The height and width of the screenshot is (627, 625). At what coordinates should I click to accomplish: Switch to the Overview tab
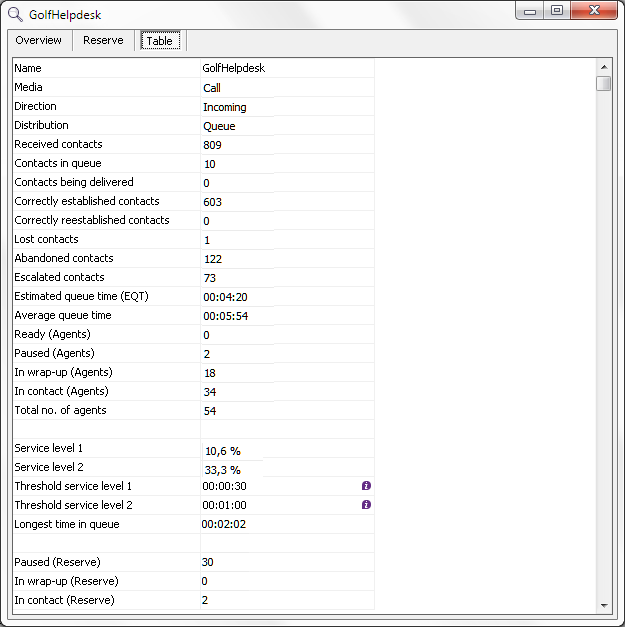click(x=39, y=41)
